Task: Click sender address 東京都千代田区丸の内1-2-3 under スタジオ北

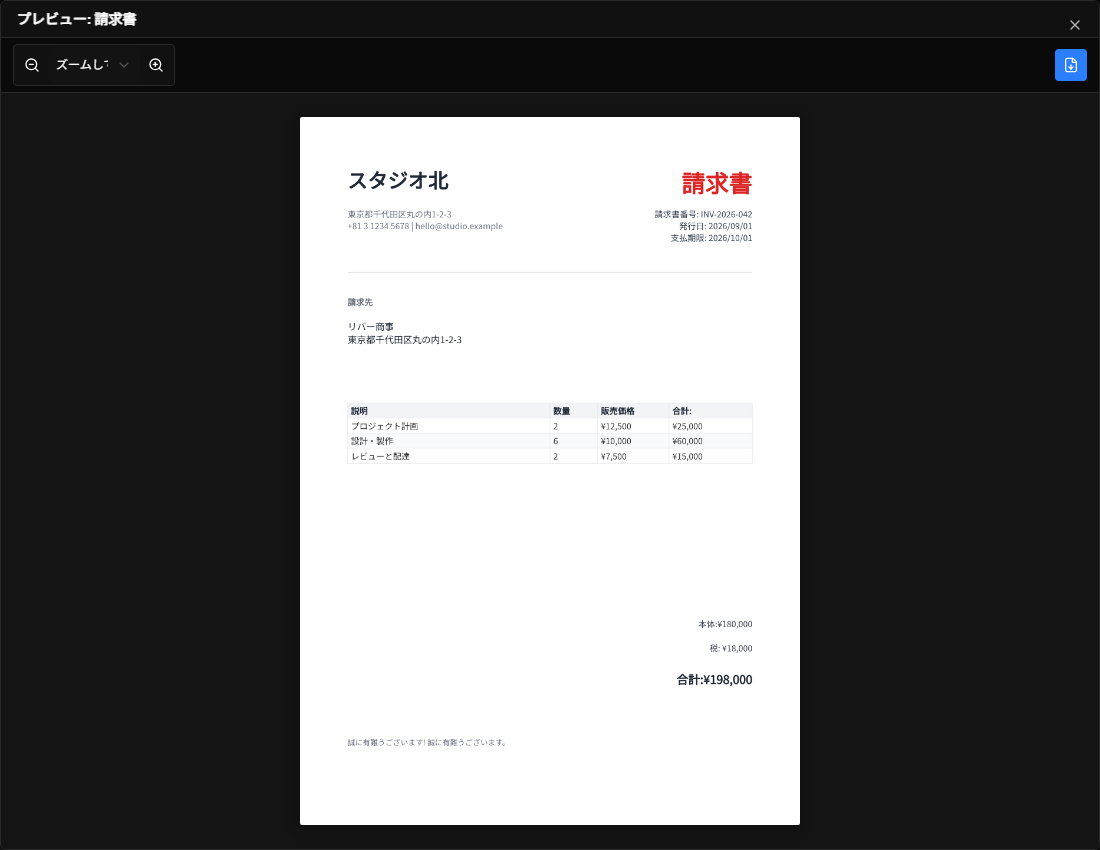Action: click(399, 215)
